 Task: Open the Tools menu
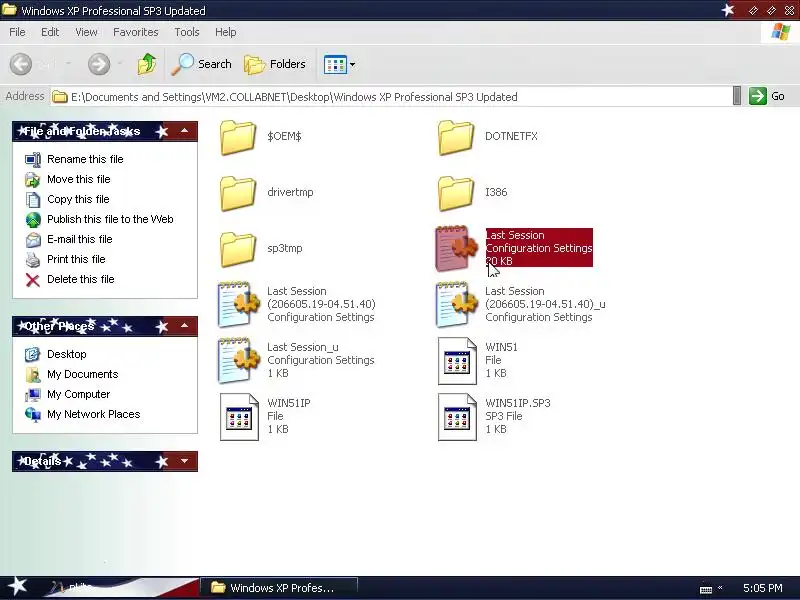(x=187, y=32)
